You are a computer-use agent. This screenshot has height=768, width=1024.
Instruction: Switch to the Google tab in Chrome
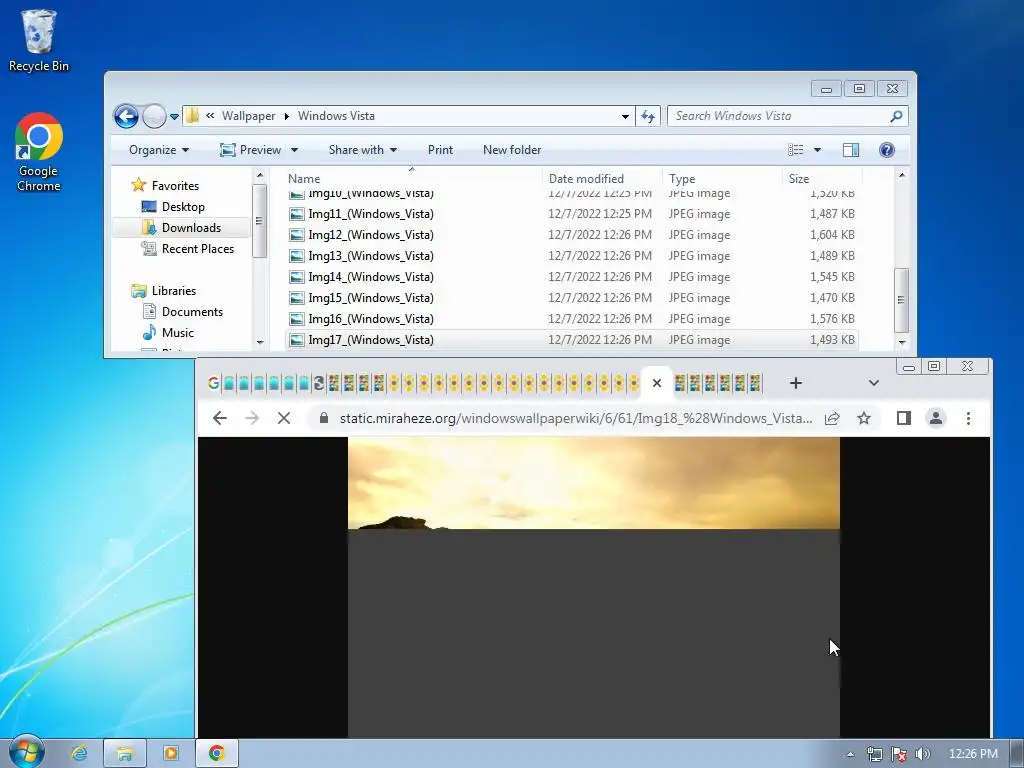(x=214, y=383)
